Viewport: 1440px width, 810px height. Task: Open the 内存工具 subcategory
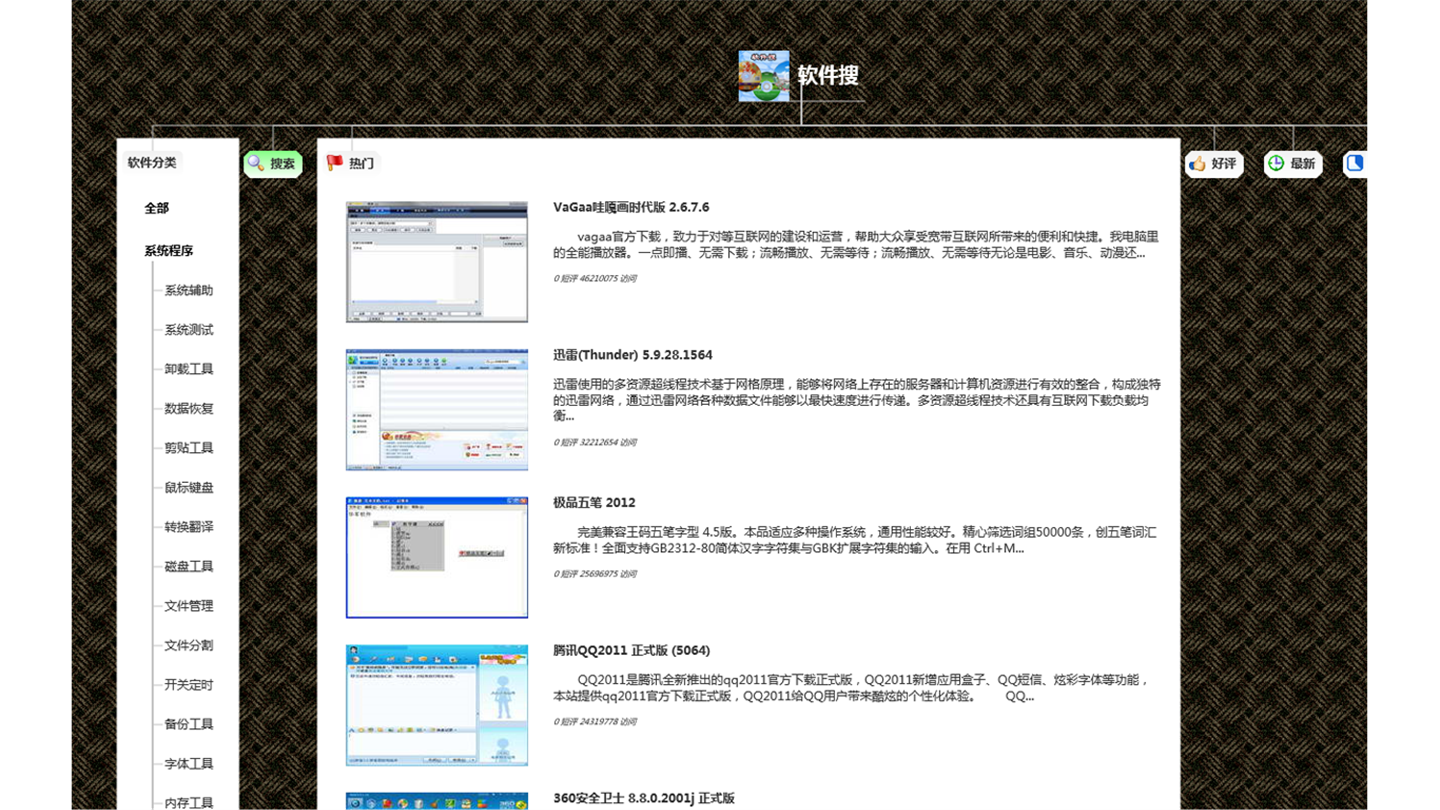click(x=189, y=803)
